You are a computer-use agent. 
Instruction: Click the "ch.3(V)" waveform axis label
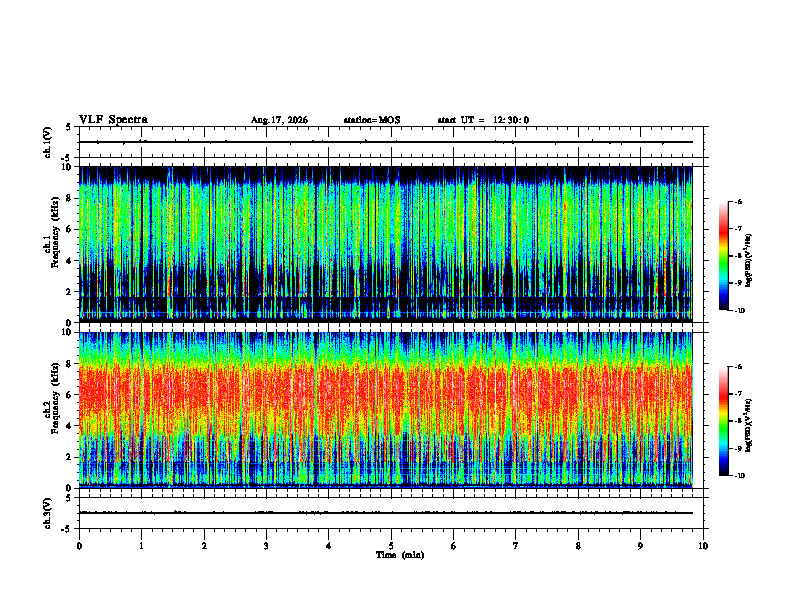click(48, 513)
